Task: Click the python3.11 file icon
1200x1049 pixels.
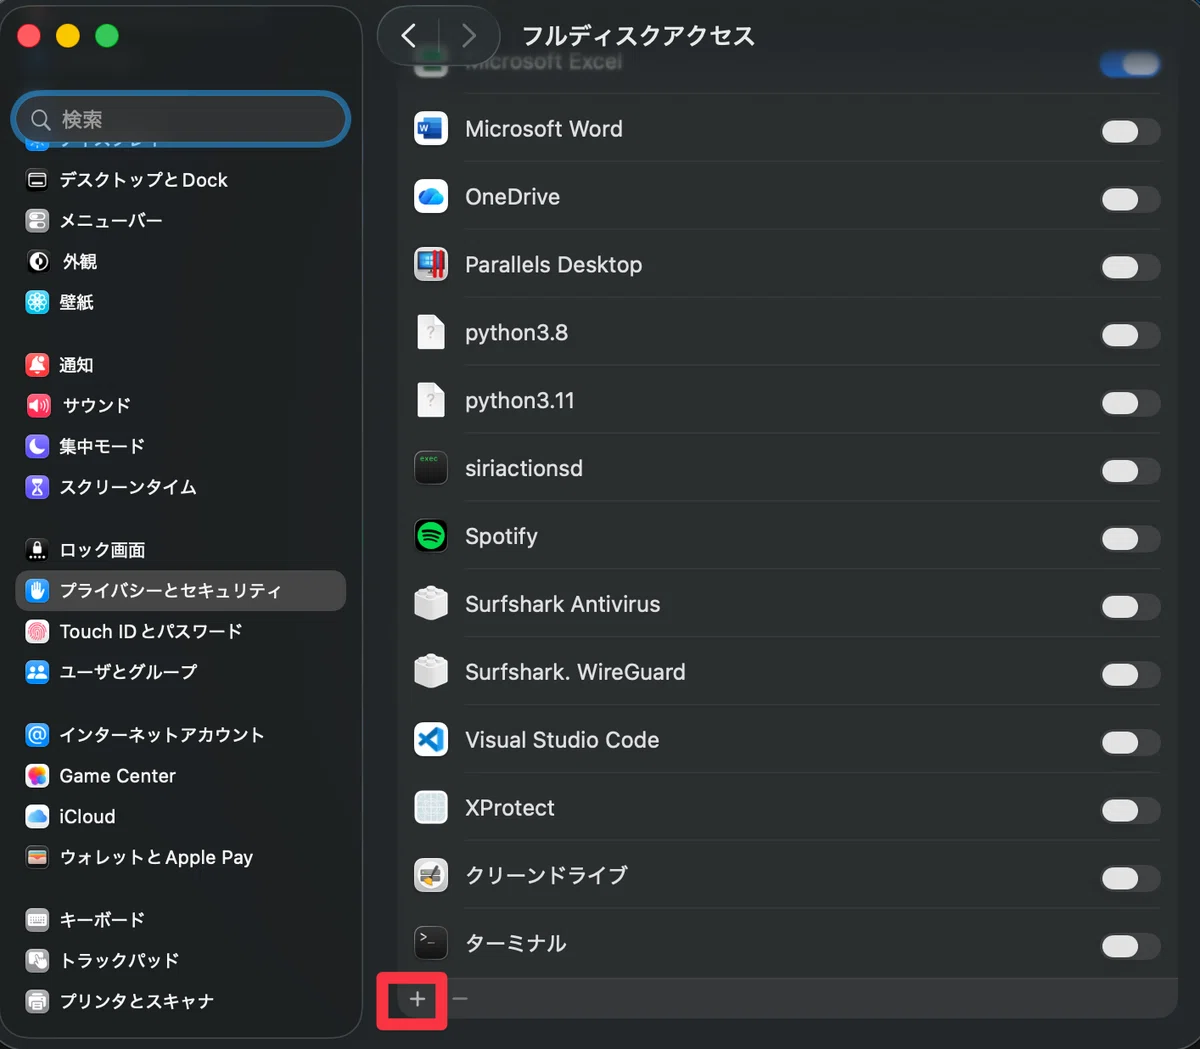Action: (x=431, y=400)
